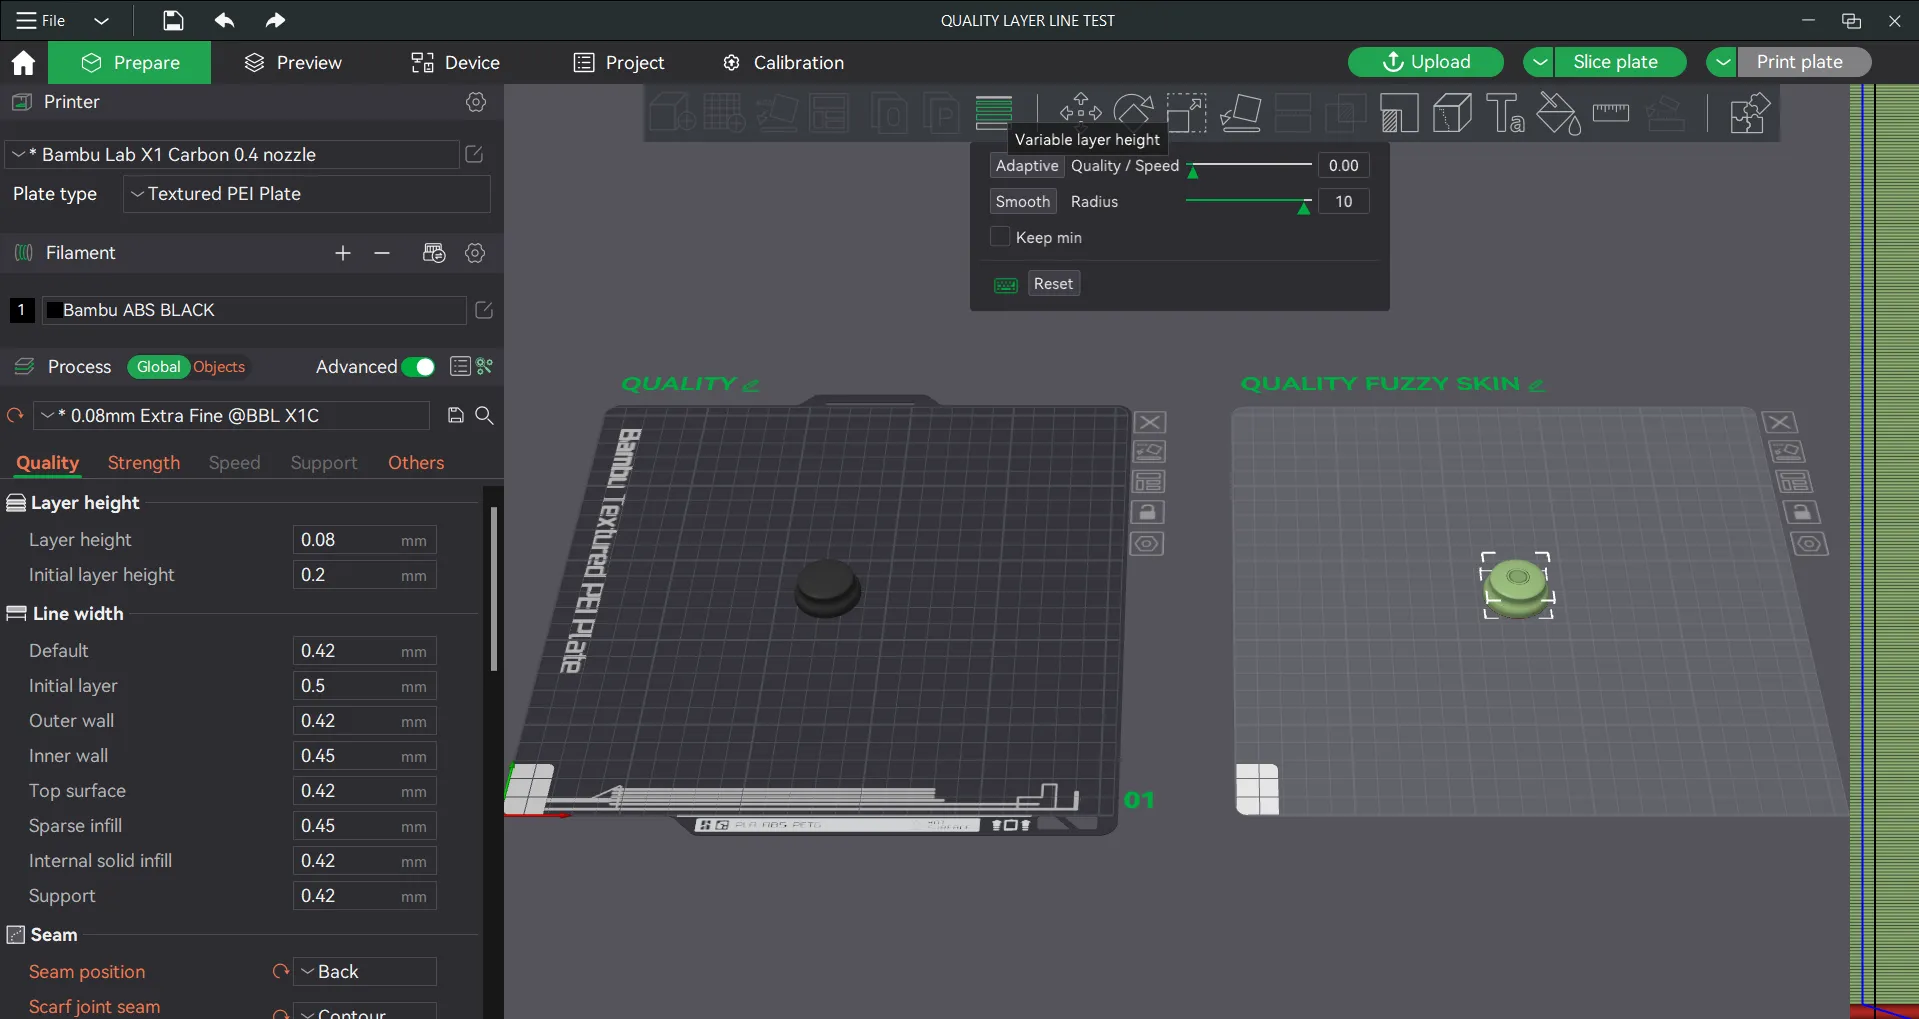Open the Text shape tool
This screenshot has width=1919, height=1019.
pyautogui.click(x=1505, y=112)
